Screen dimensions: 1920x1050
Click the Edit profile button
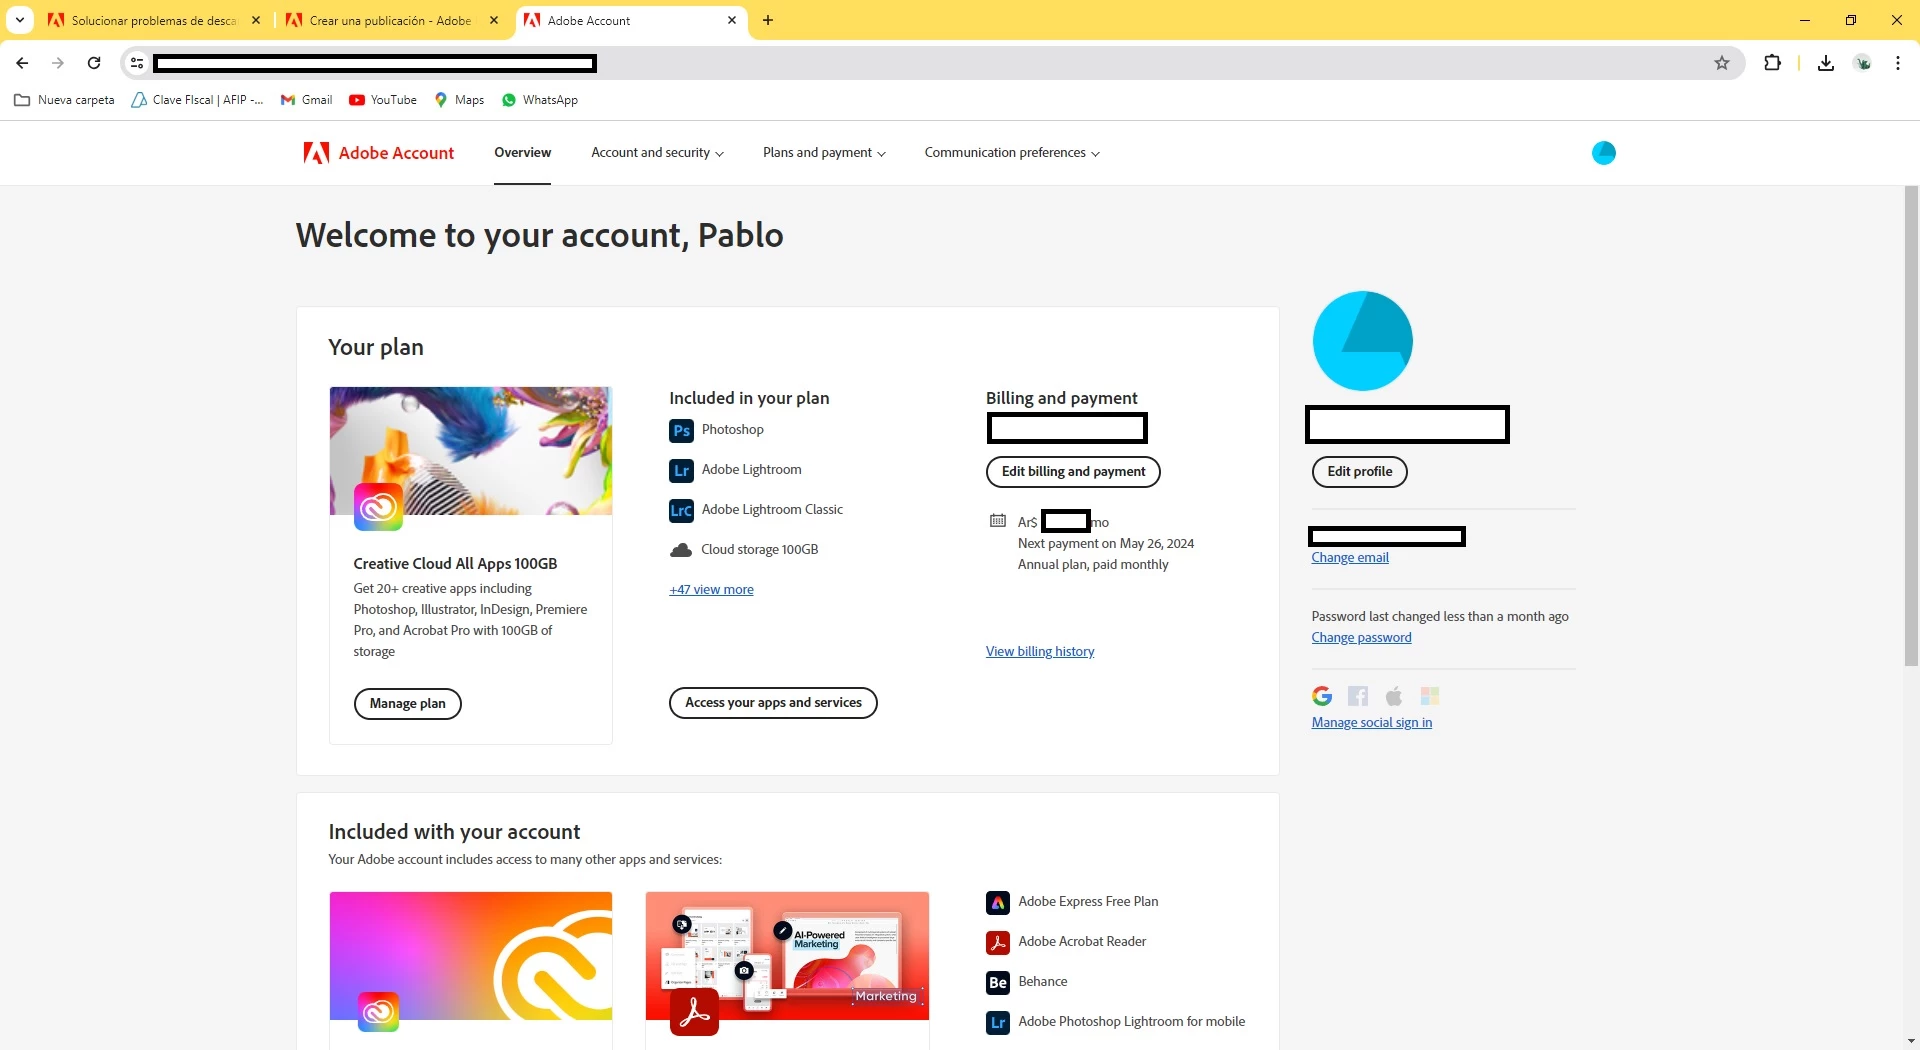(x=1359, y=472)
